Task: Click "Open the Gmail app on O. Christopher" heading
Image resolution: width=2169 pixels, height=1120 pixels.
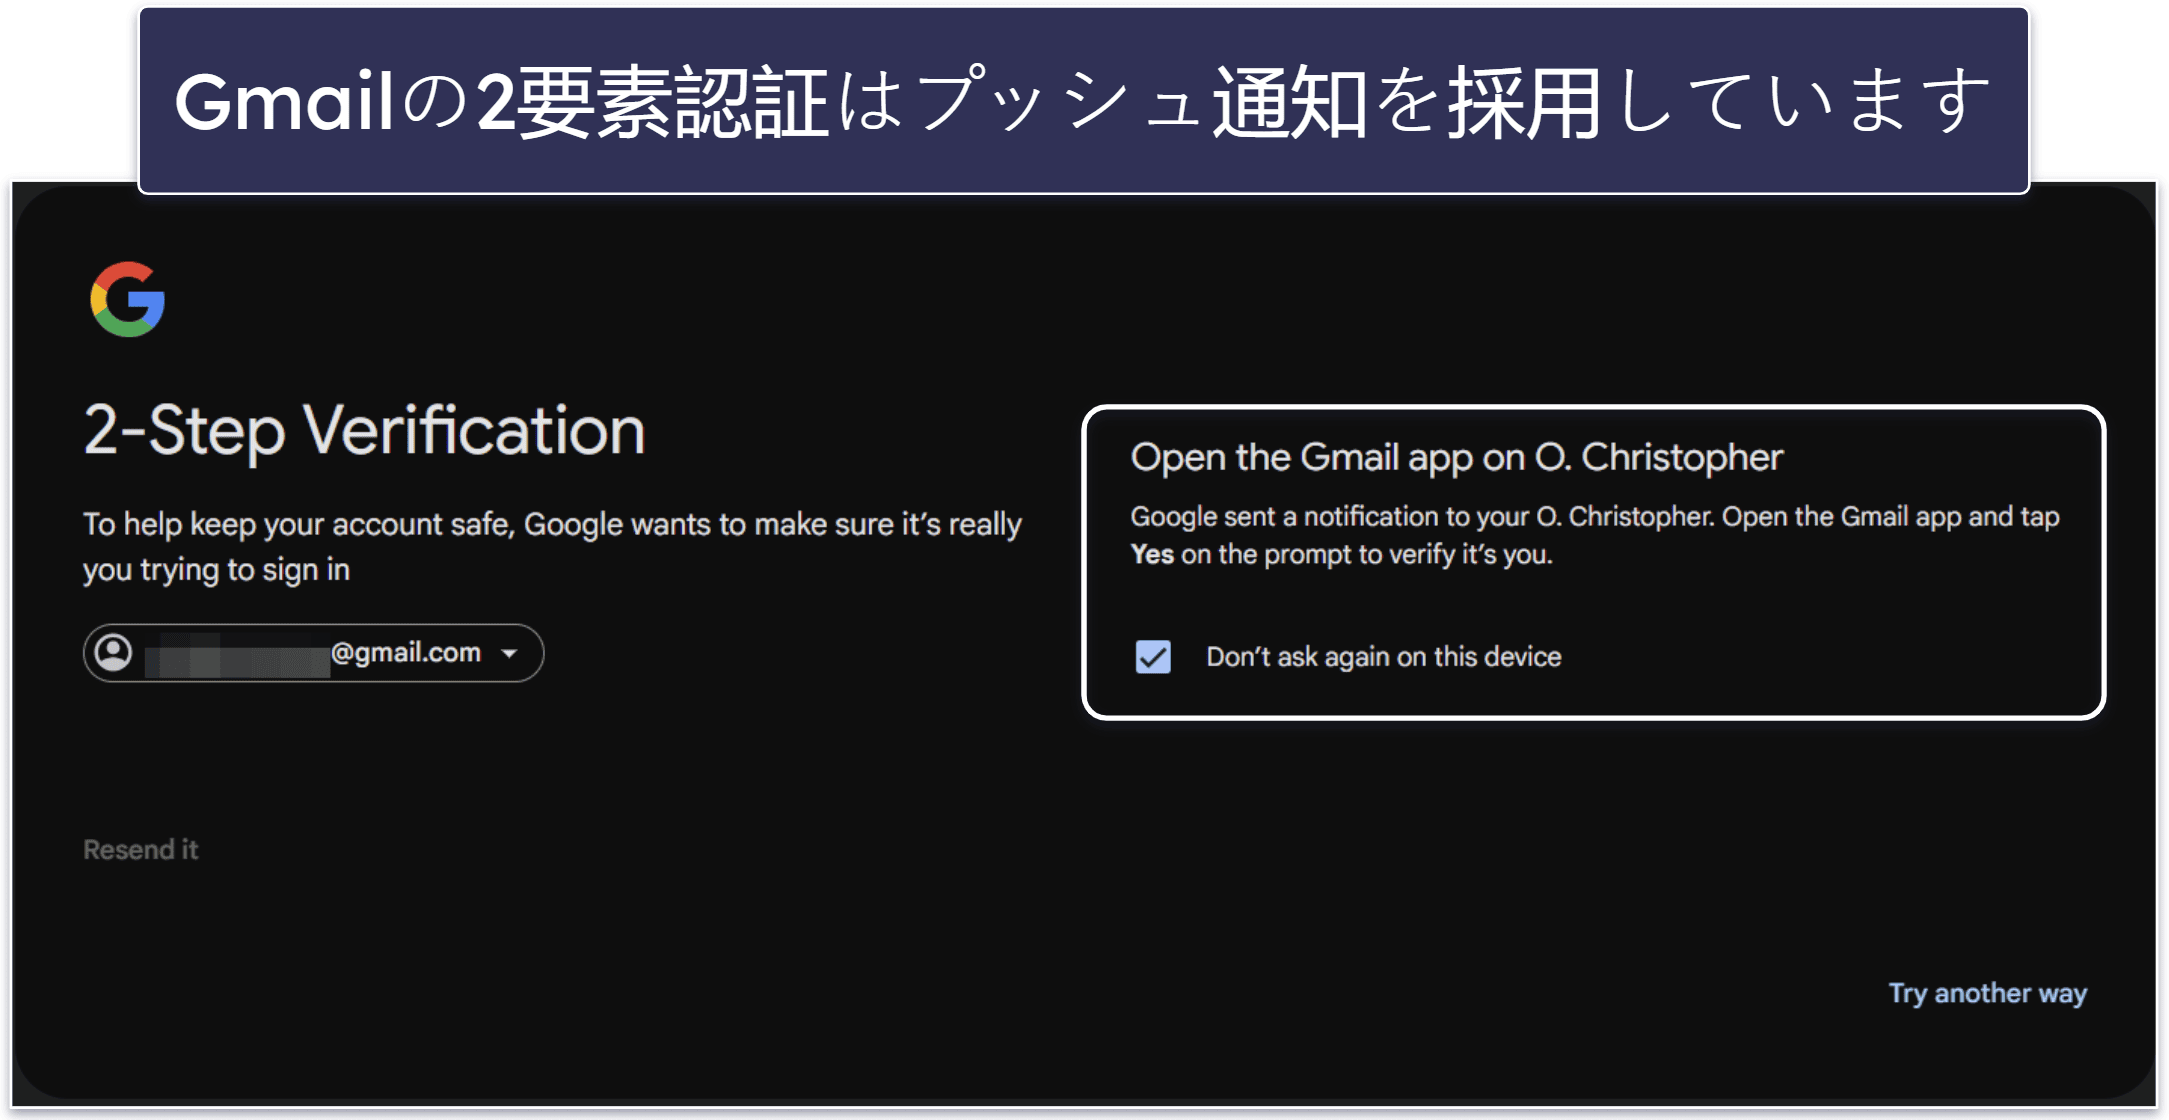Action: click(1457, 457)
